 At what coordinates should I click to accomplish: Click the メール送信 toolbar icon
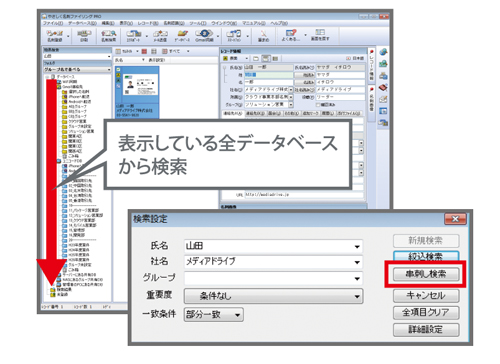[160, 36]
